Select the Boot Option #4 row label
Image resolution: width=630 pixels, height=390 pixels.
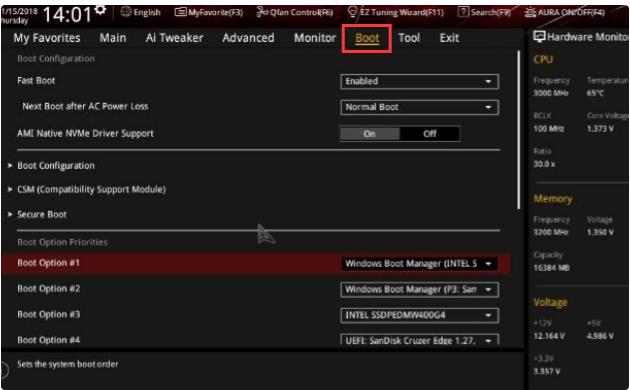[x=48, y=340]
